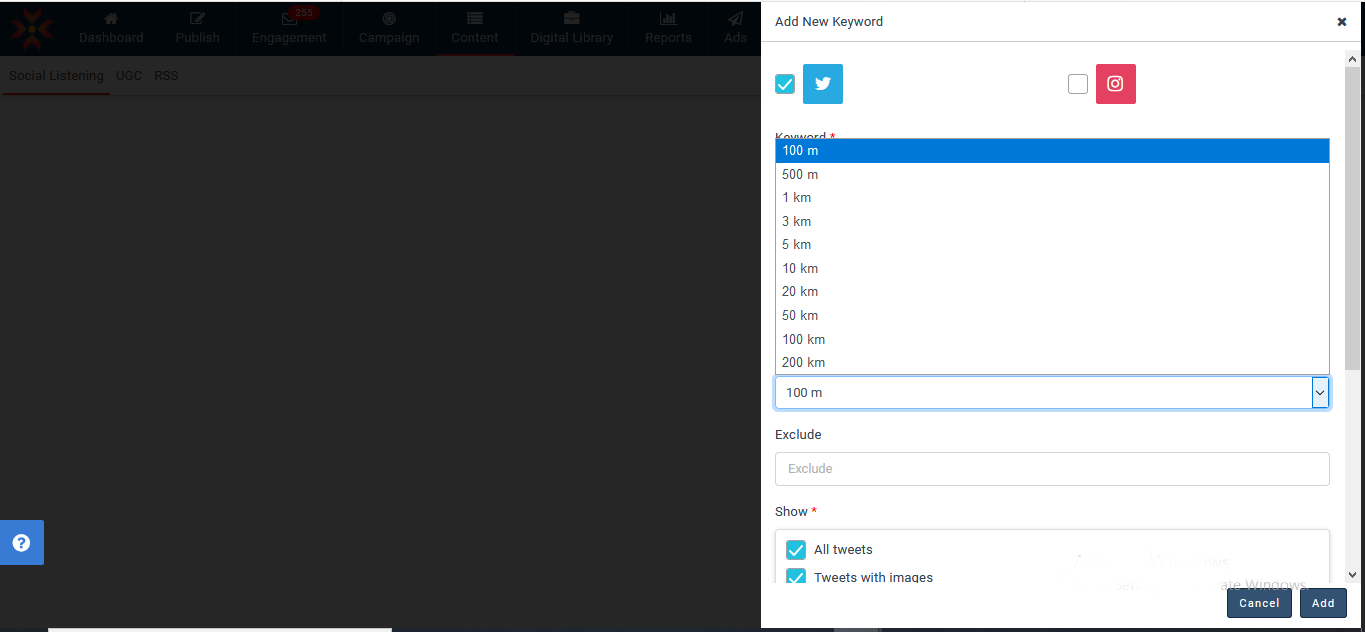The image size is (1365, 632).
Task: Select 500 m from radius list
Action: pyautogui.click(x=800, y=174)
